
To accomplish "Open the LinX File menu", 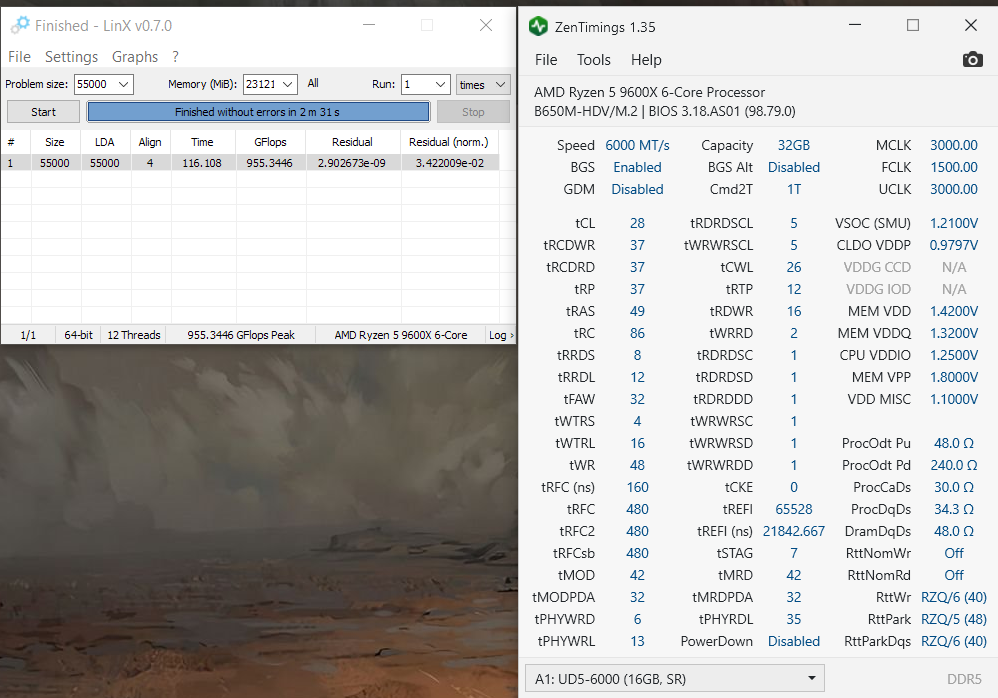I will click(19, 57).
